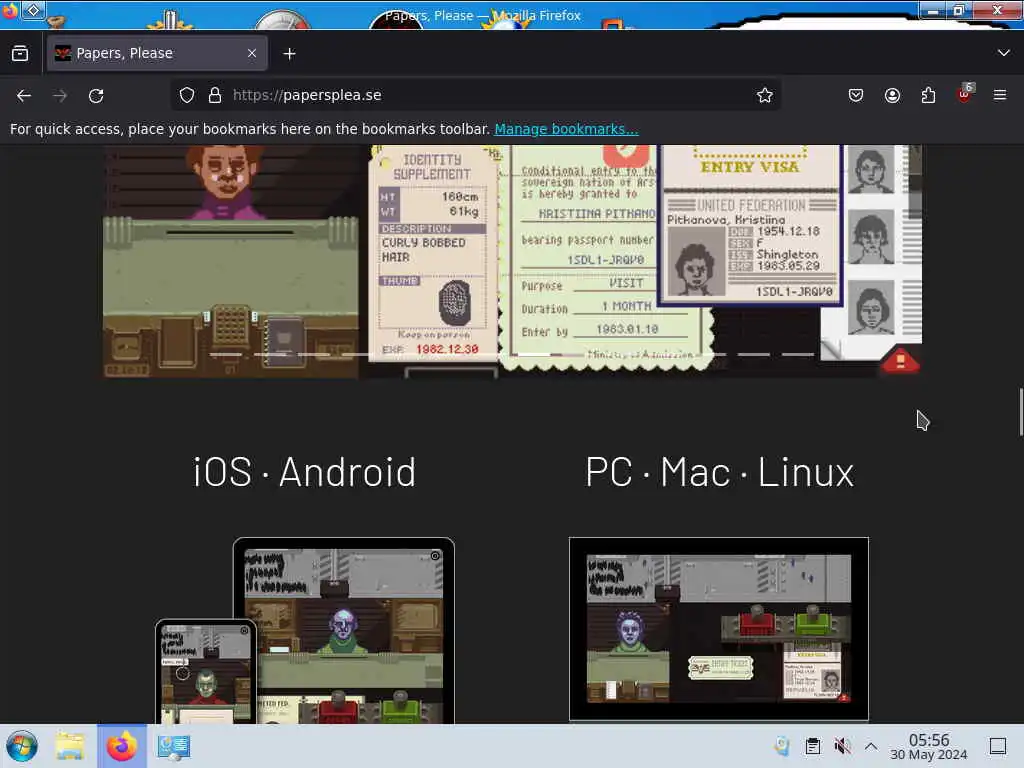Open the Pocket save button
The image size is (1024, 768).
856,95
